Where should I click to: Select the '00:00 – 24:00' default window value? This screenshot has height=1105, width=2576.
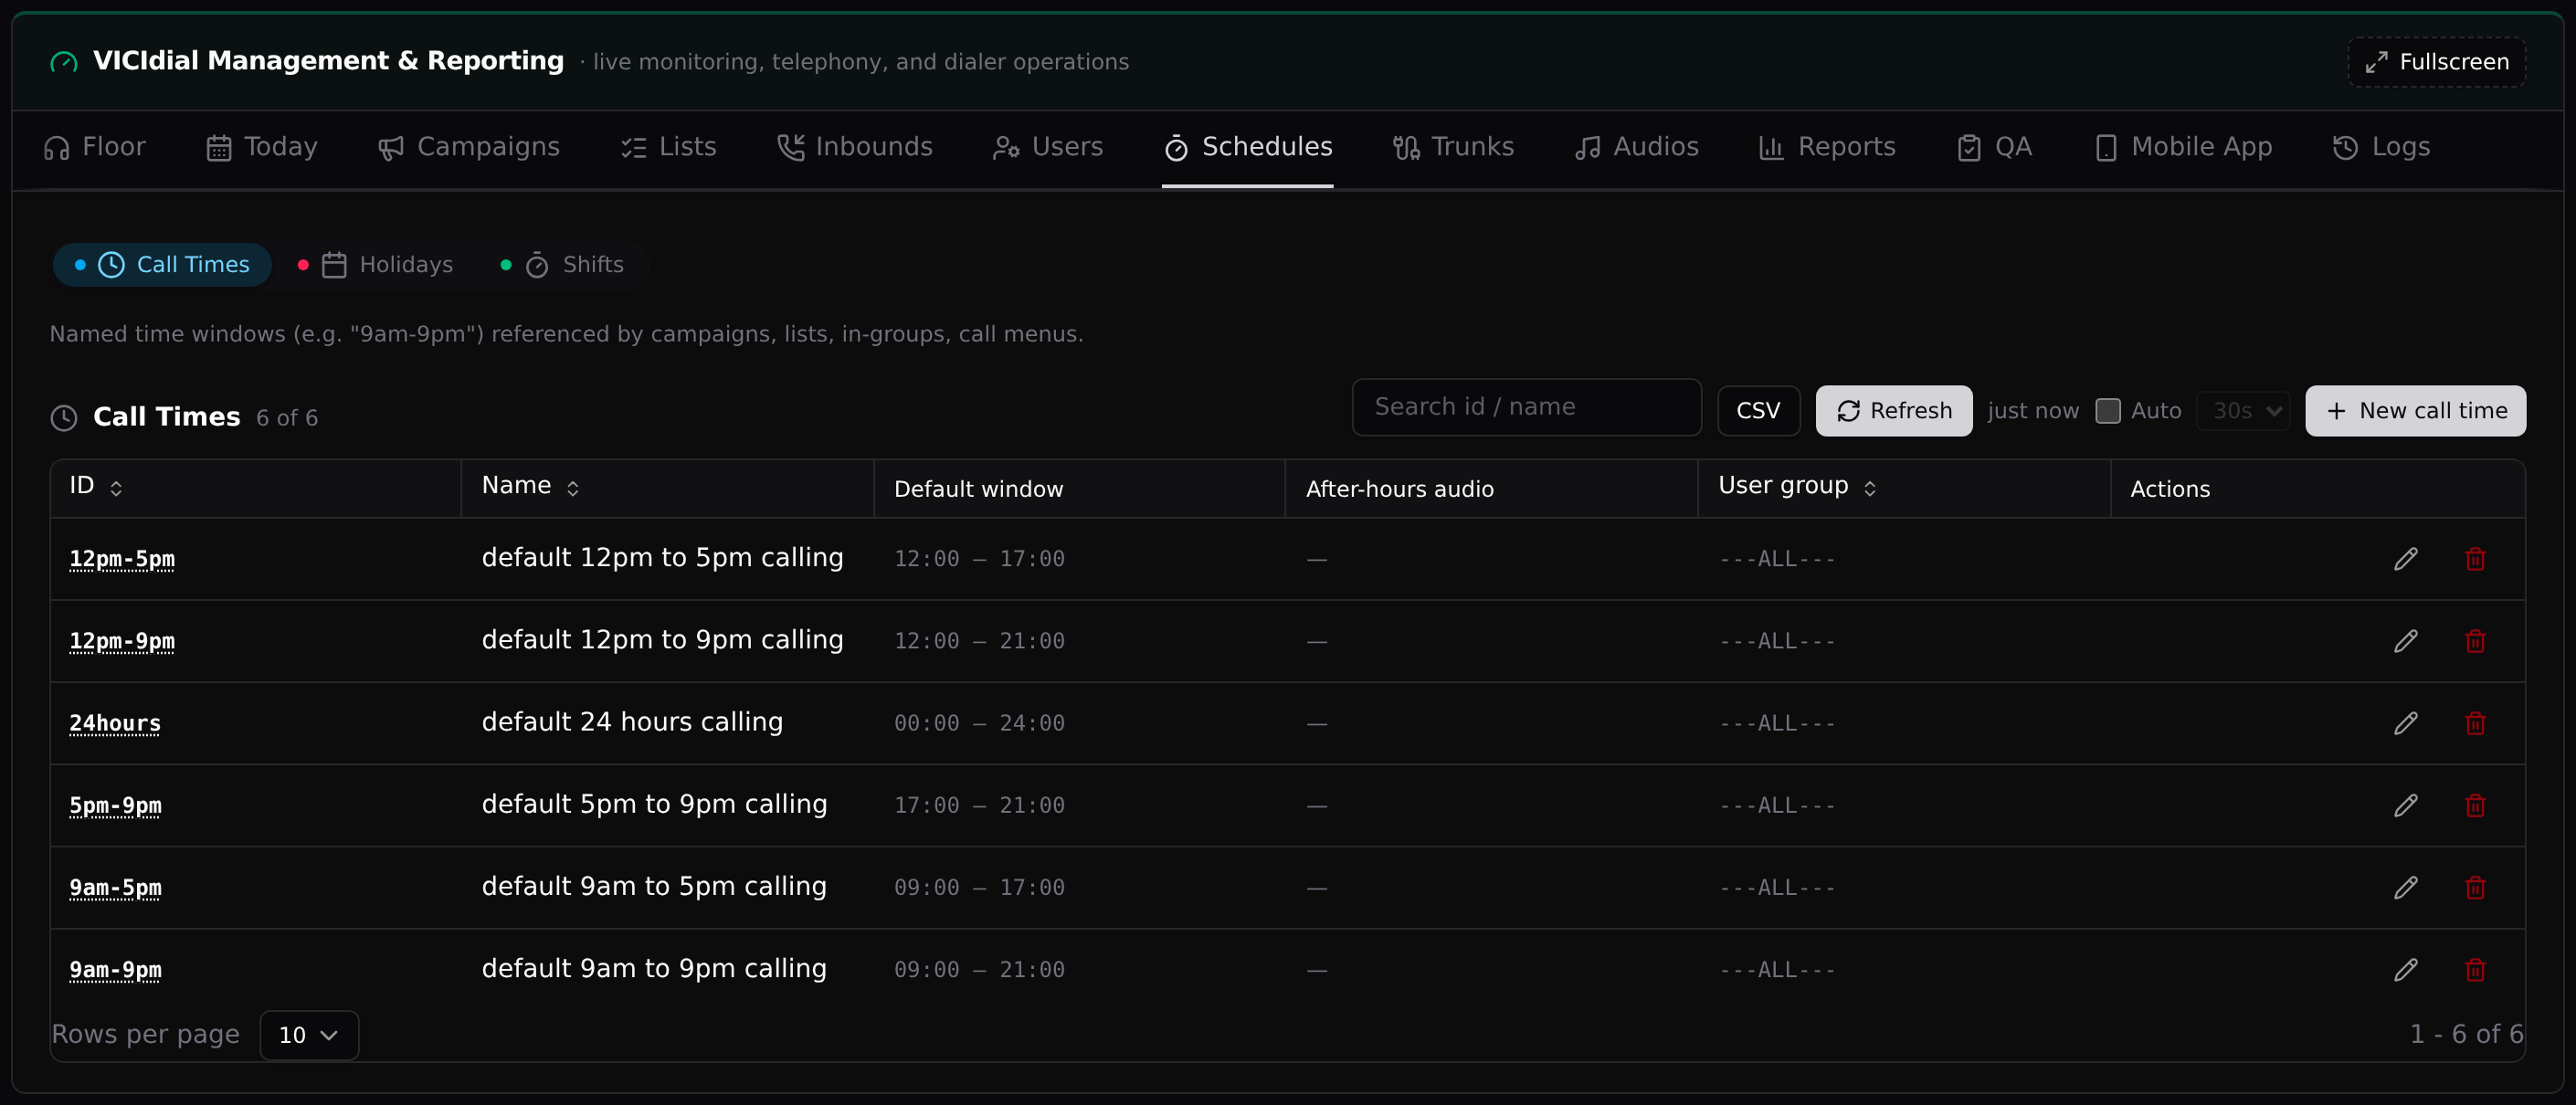tap(979, 723)
